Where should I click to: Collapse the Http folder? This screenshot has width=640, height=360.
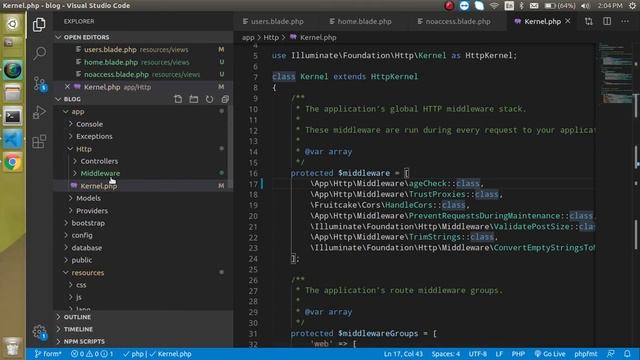84,149
